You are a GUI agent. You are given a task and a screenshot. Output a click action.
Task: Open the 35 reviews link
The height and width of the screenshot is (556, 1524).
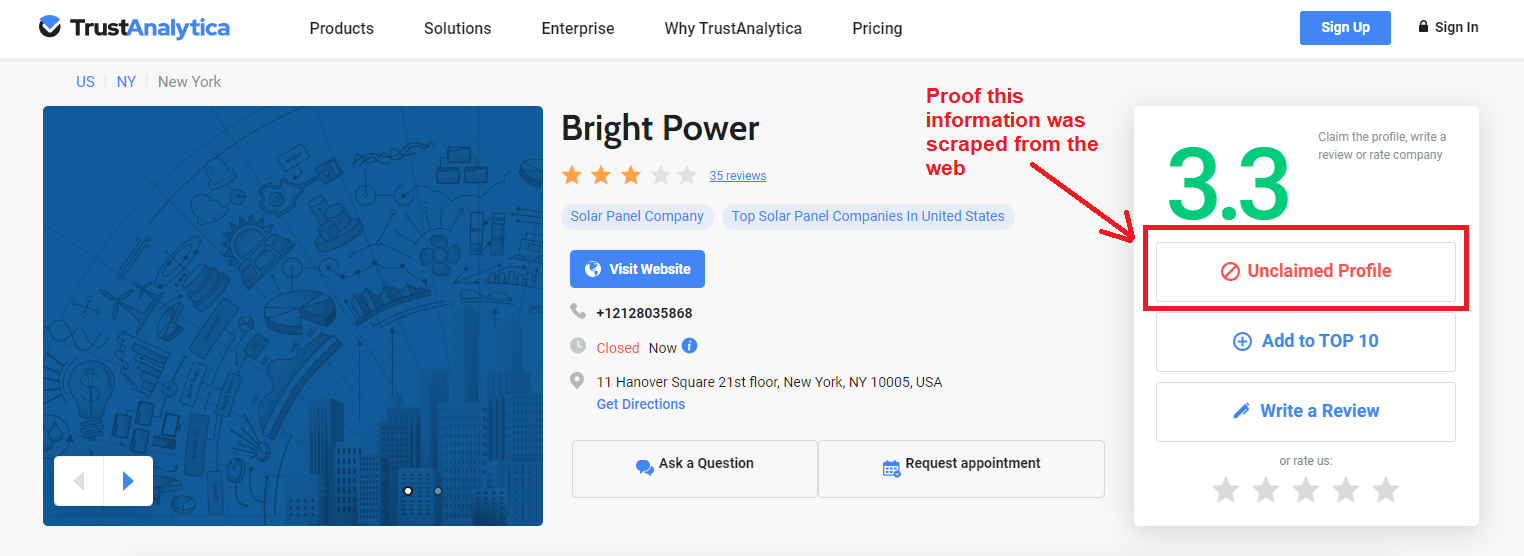pos(738,176)
